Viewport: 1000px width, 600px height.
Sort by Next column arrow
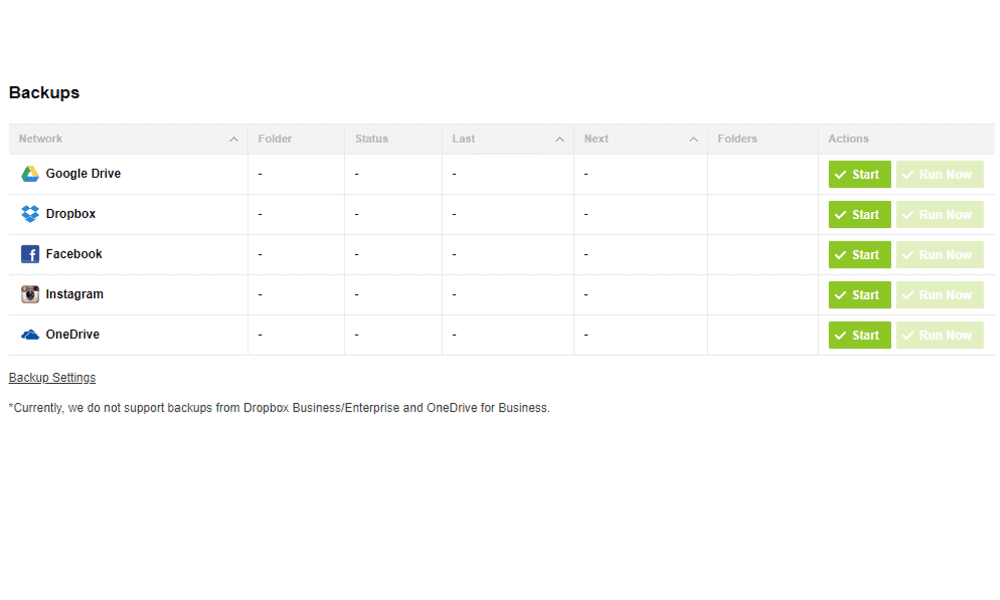coord(693,139)
